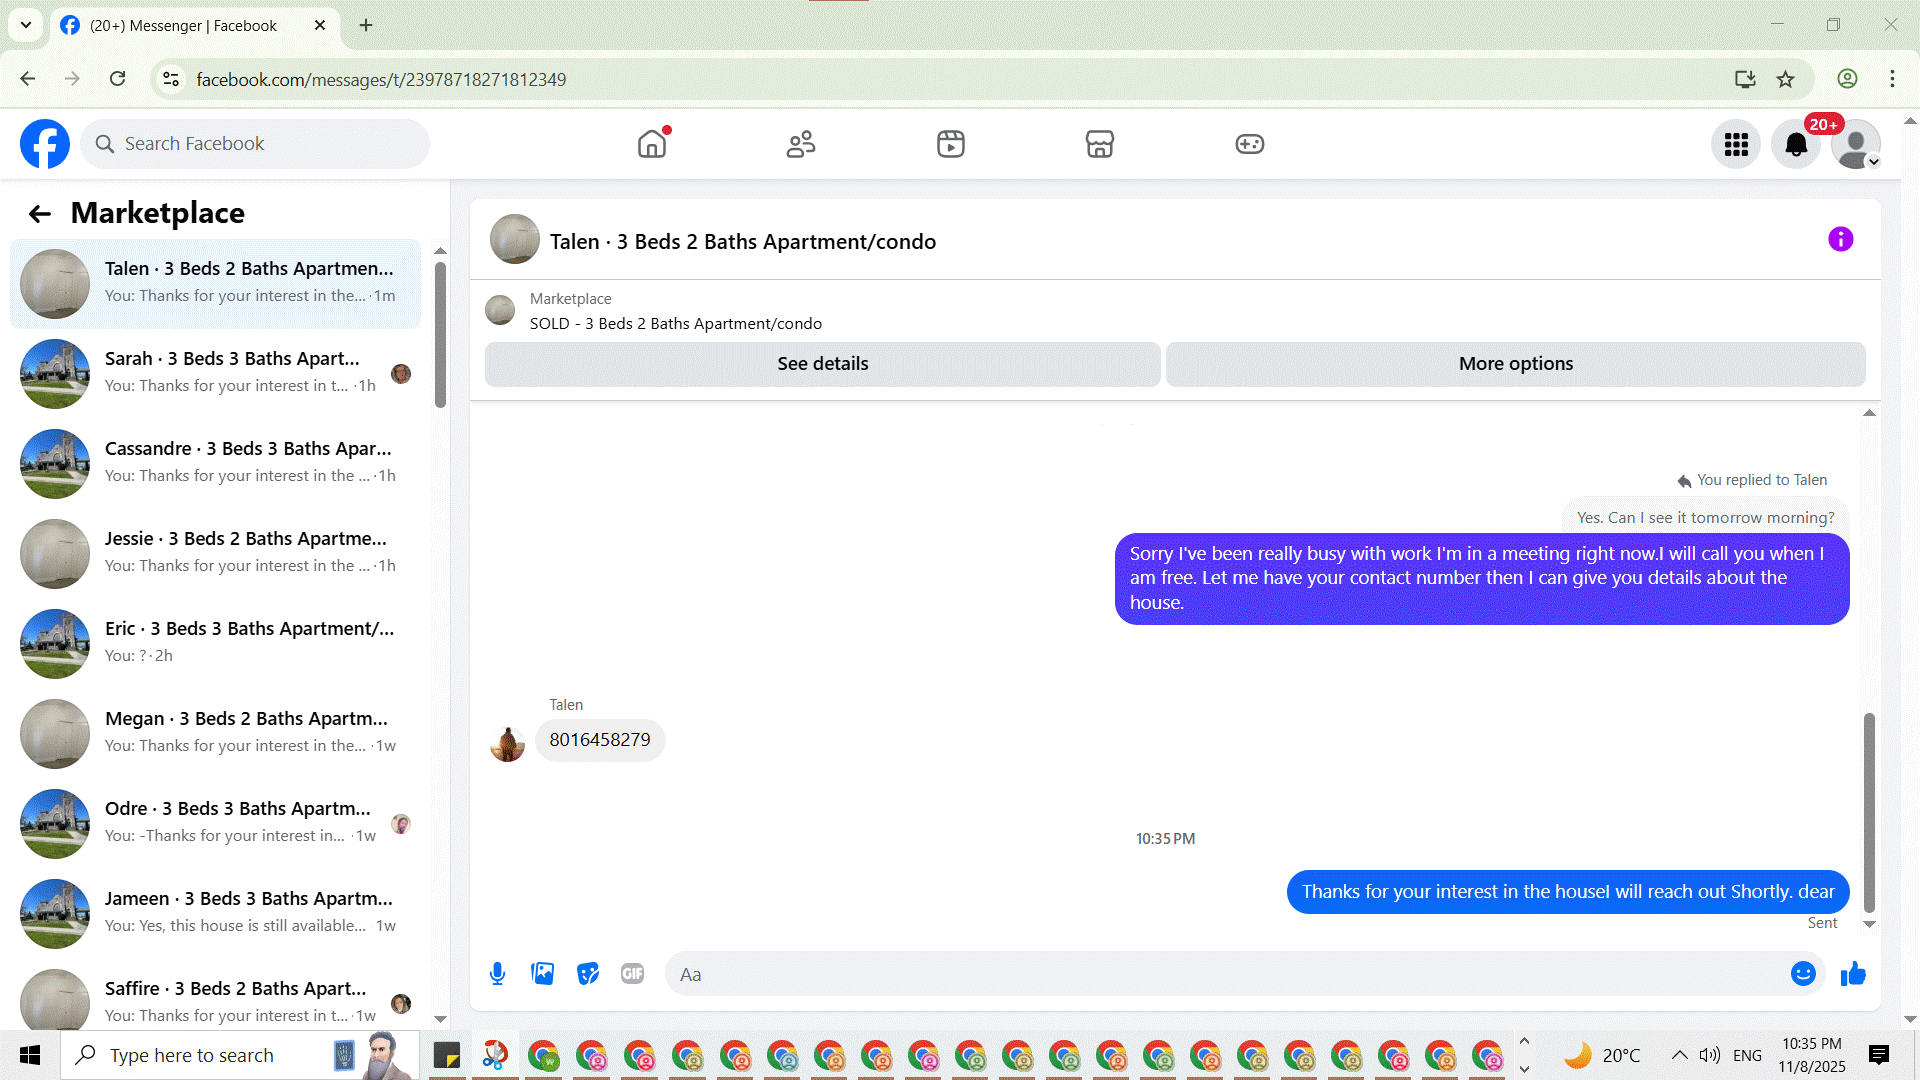Open the emoji picker in message box

pyautogui.click(x=1803, y=974)
